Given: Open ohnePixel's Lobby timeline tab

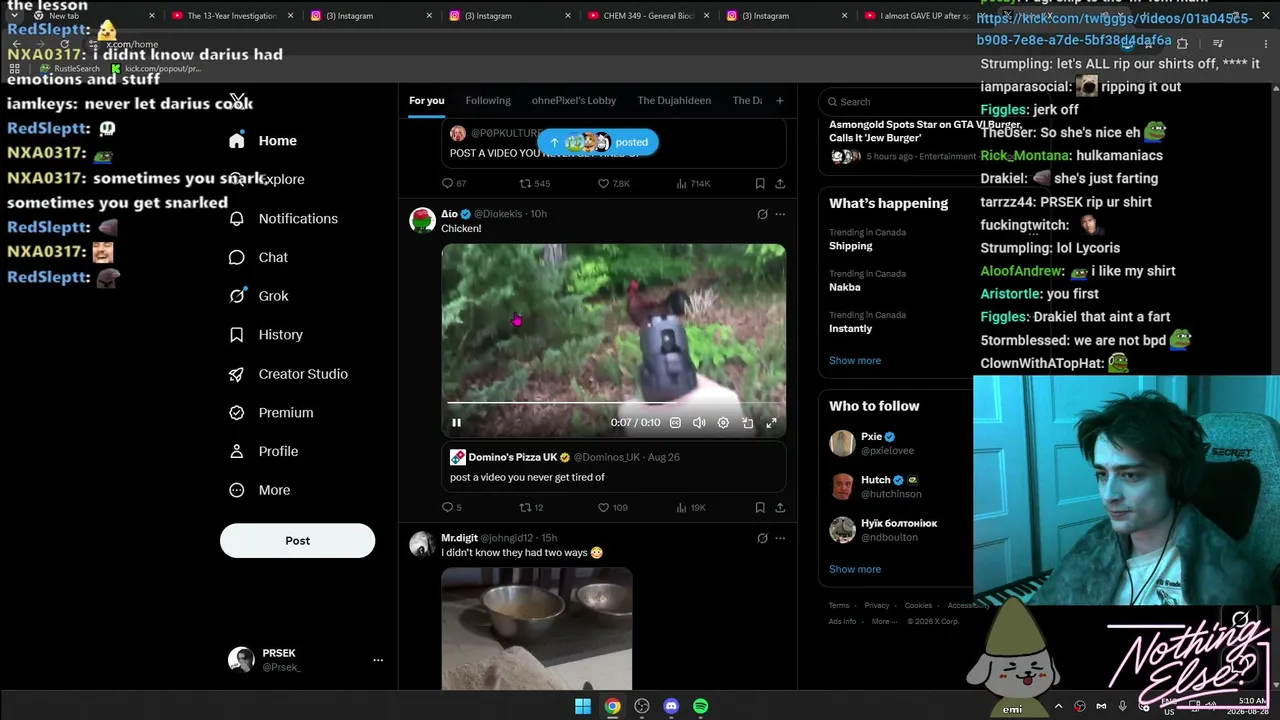Looking at the screenshot, I should coord(574,101).
